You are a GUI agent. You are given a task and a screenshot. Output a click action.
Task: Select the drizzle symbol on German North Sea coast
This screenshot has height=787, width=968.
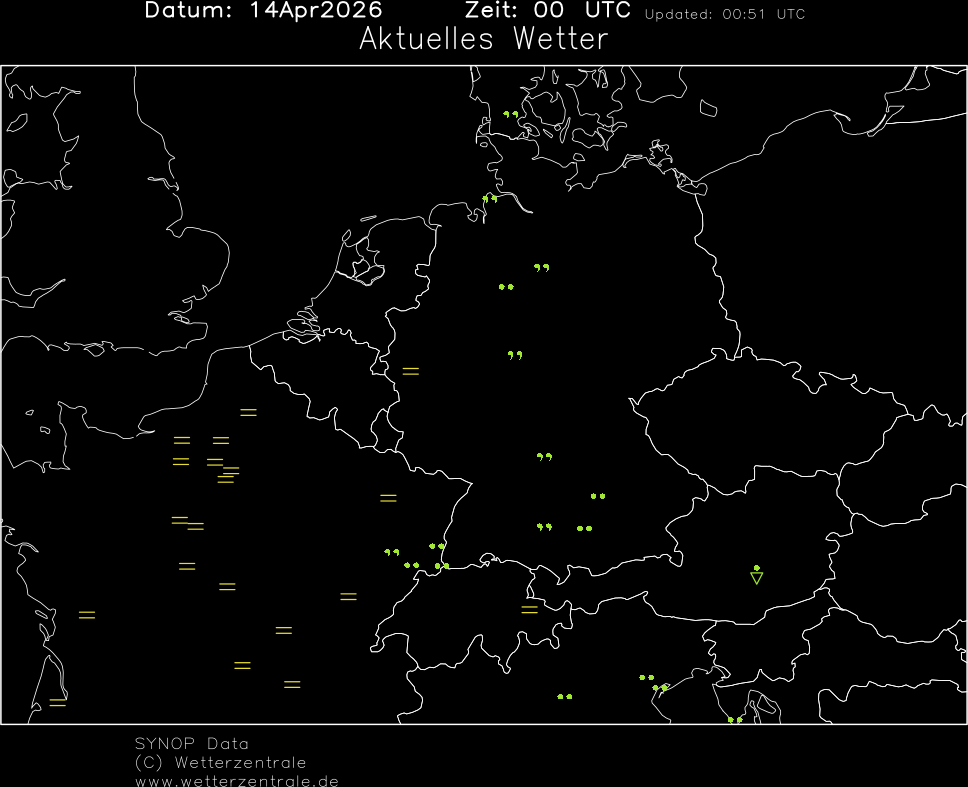(x=489, y=199)
